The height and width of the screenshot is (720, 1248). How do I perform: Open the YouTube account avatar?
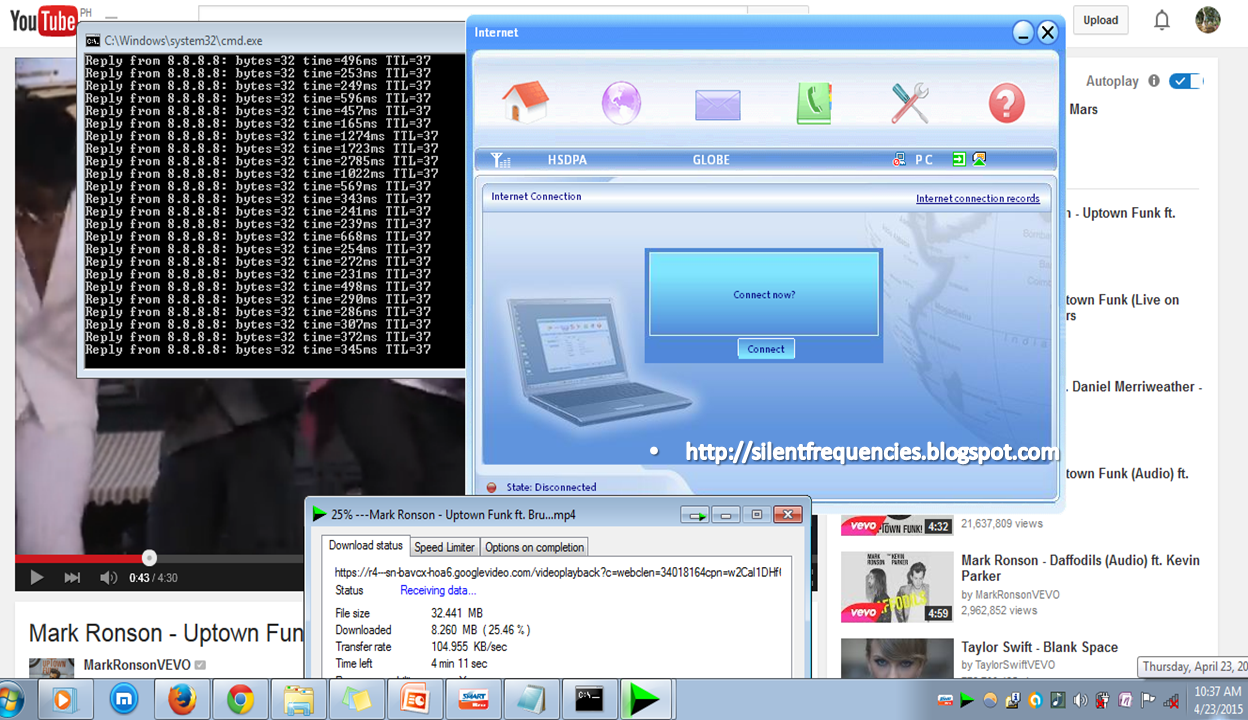[x=1208, y=20]
